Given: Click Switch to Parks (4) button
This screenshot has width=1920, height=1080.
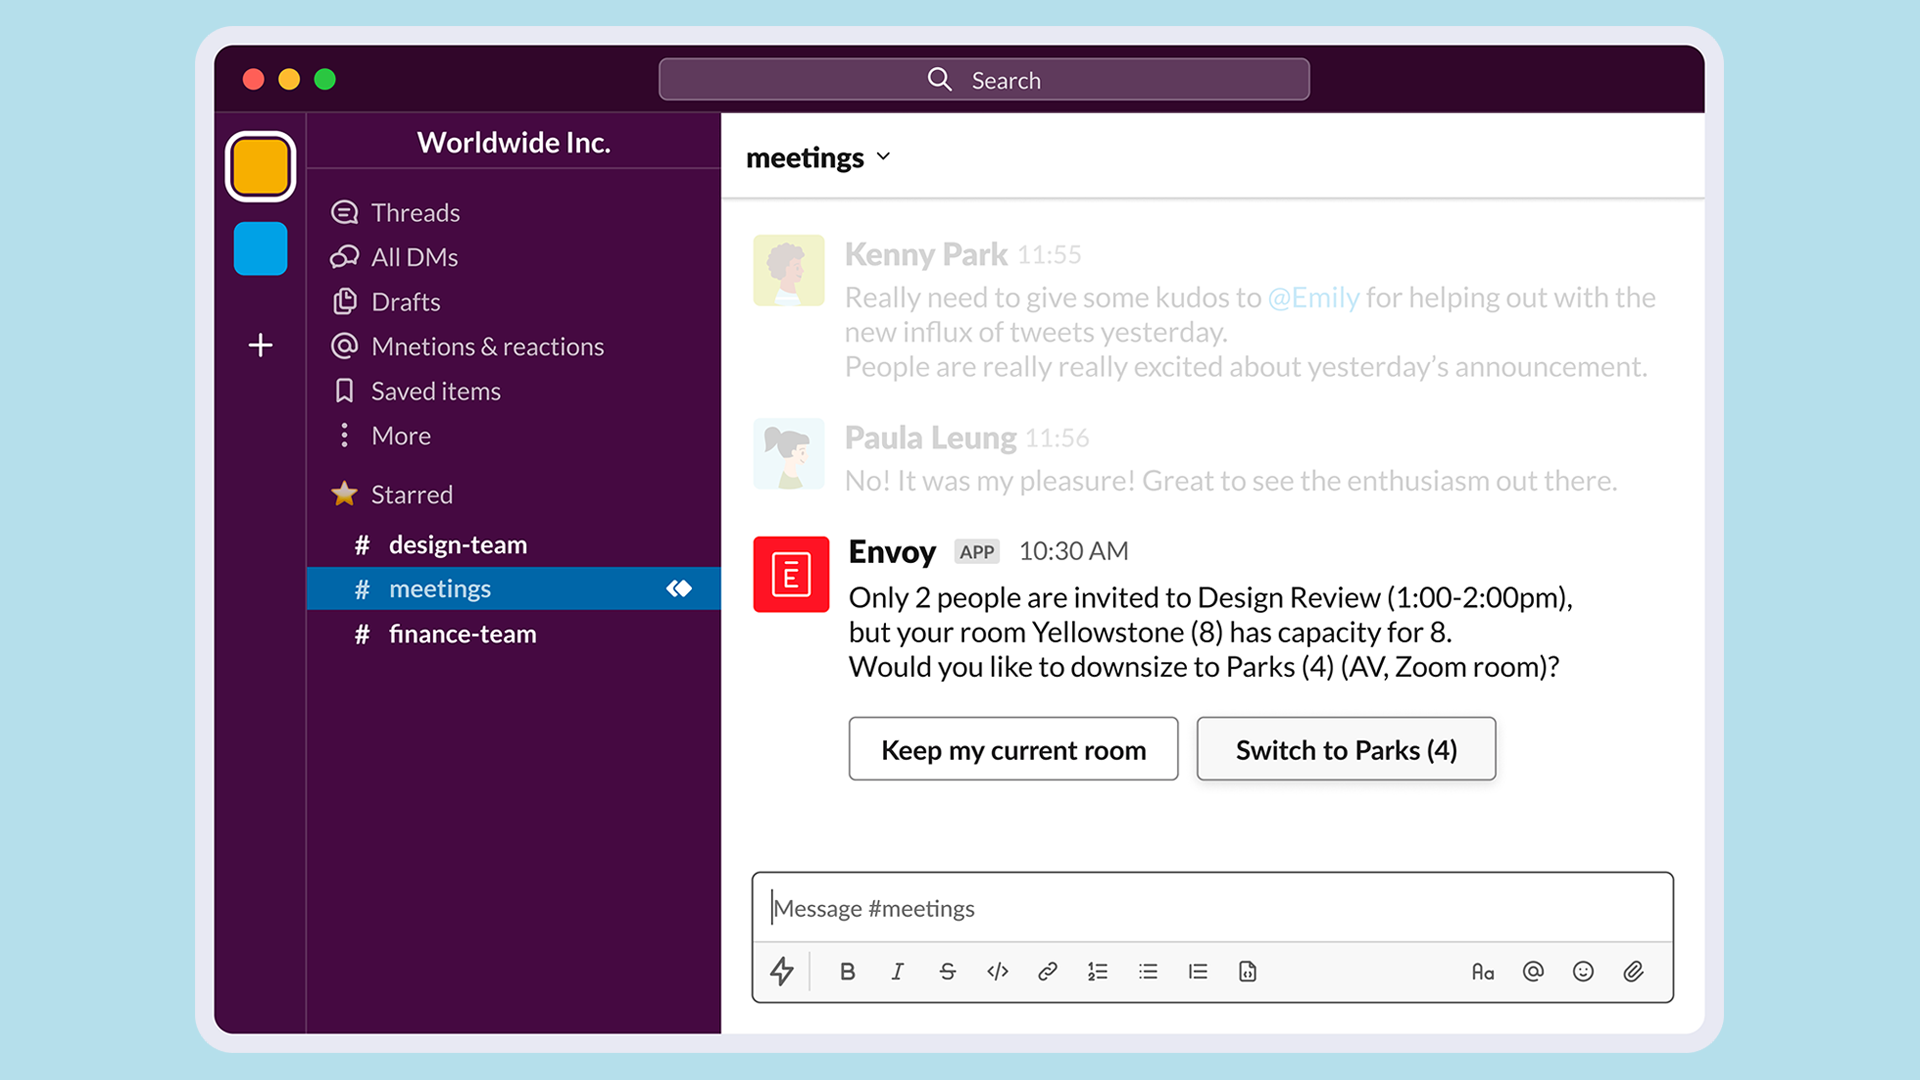Looking at the screenshot, I should coord(1346,749).
